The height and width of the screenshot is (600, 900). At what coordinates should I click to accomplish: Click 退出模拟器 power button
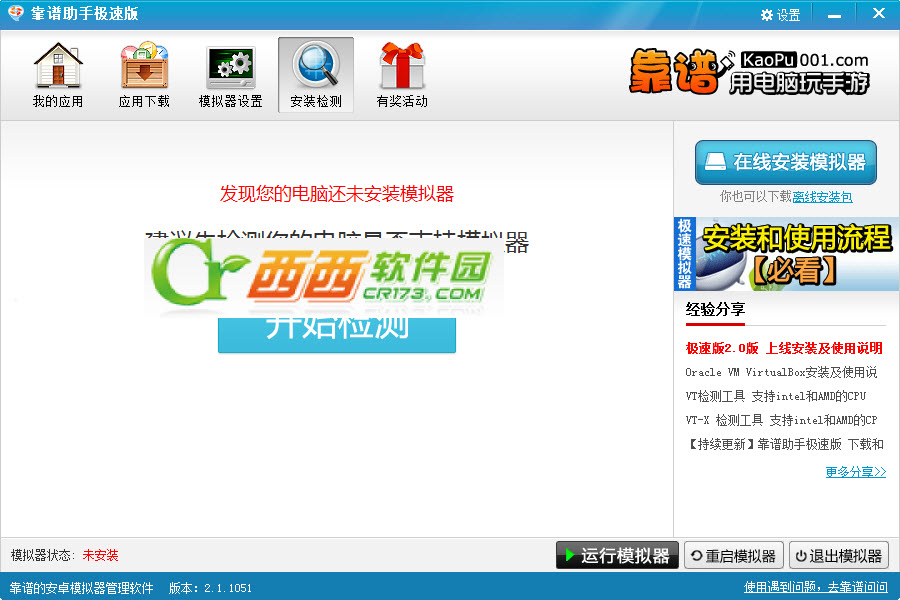(839, 555)
